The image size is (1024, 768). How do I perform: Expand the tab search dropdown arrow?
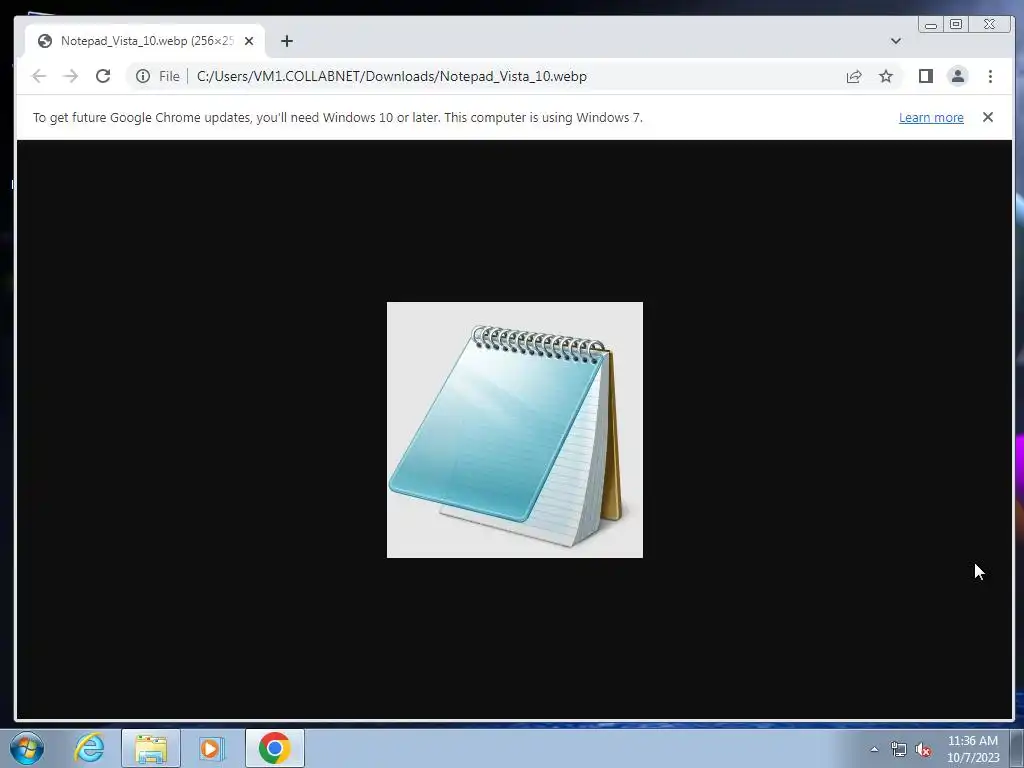pos(895,41)
